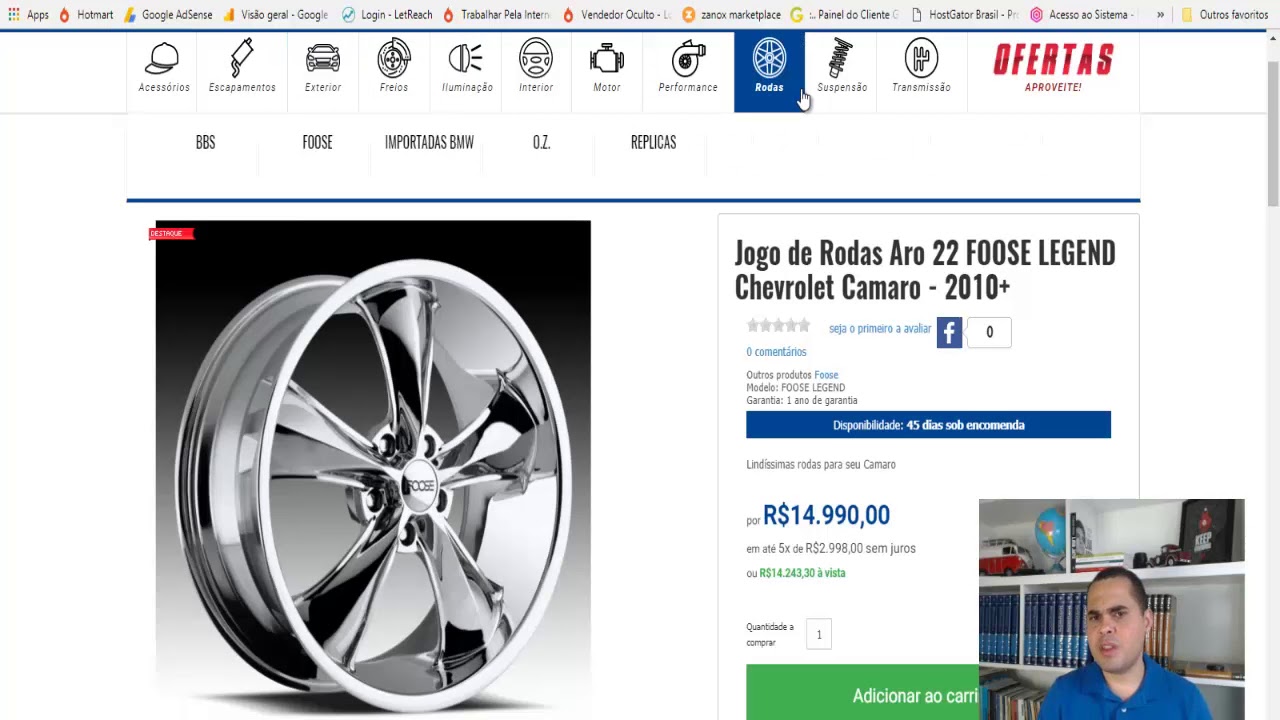
Task: Select the FOOSE wheels submenu item
Action: coord(317,142)
